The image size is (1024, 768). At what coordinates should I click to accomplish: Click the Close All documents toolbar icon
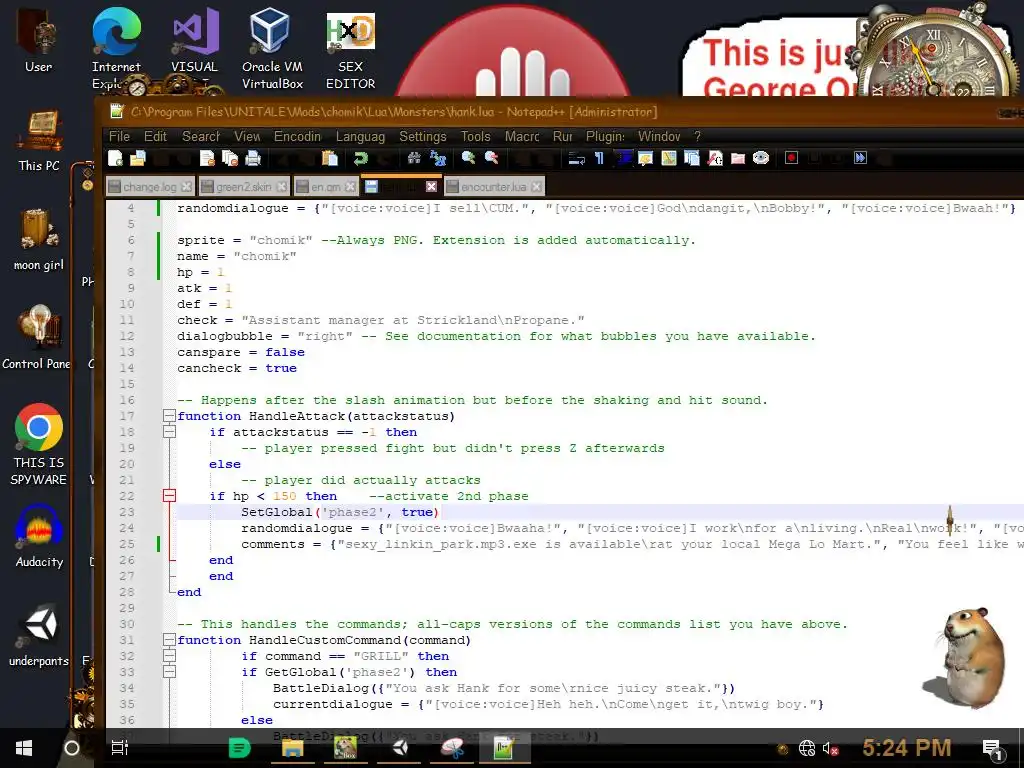coord(230,158)
